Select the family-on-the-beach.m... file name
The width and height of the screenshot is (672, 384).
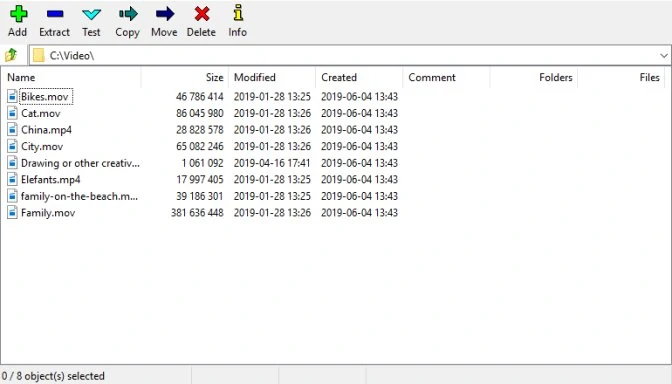[79, 196]
